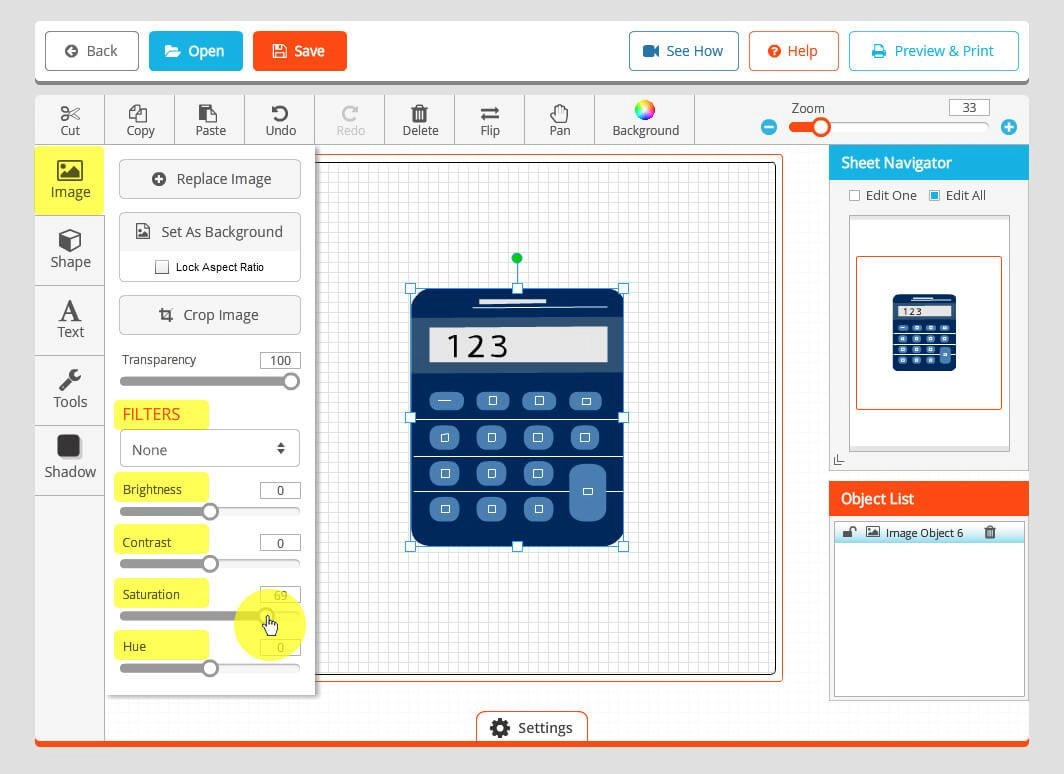
Task: Delete the selected object with trash icon
Action: 420,119
